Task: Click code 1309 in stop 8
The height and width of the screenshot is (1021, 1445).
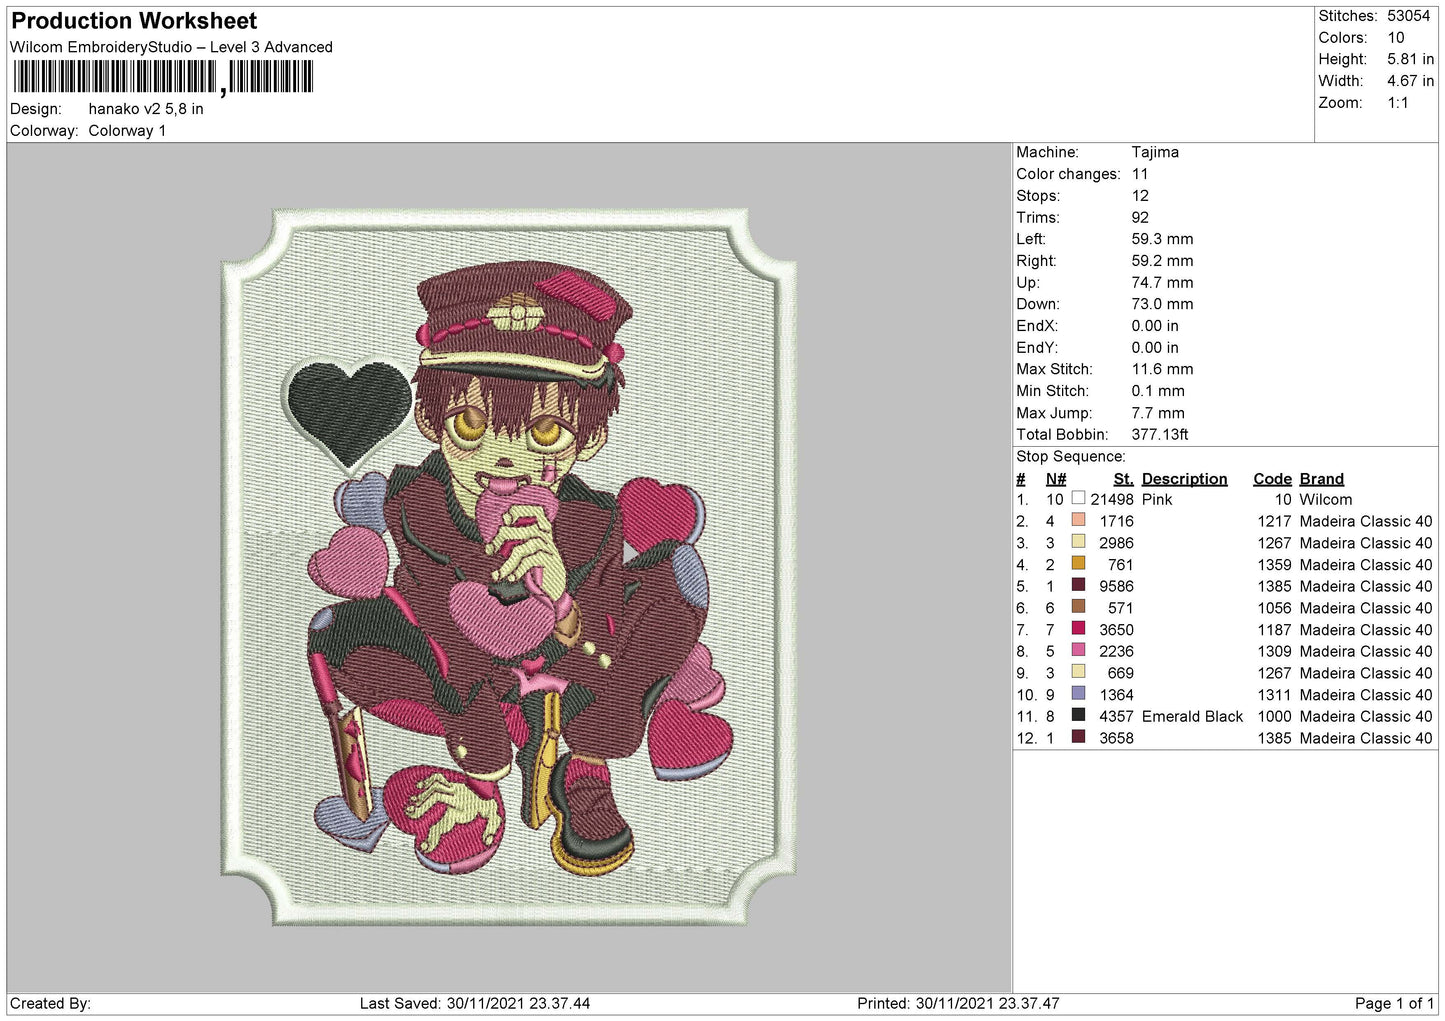Action: click(x=1274, y=651)
